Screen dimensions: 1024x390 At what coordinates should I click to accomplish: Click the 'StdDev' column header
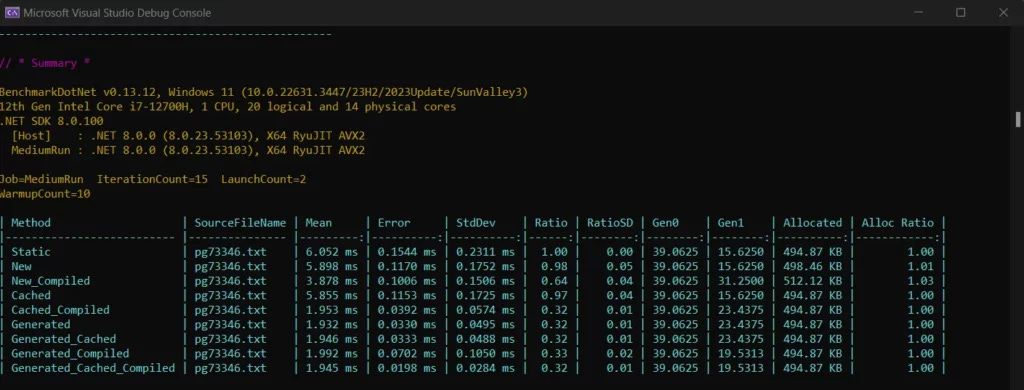pos(475,223)
